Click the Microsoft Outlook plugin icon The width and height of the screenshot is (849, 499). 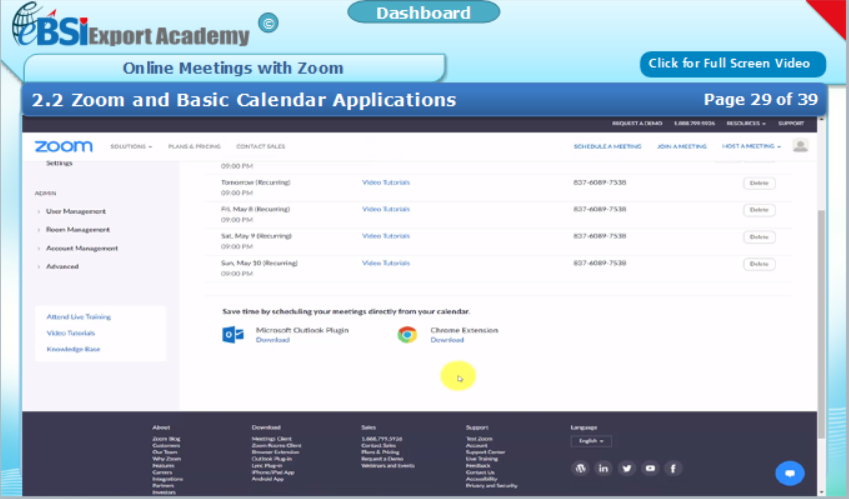pyautogui.click(x=233, y=334)
